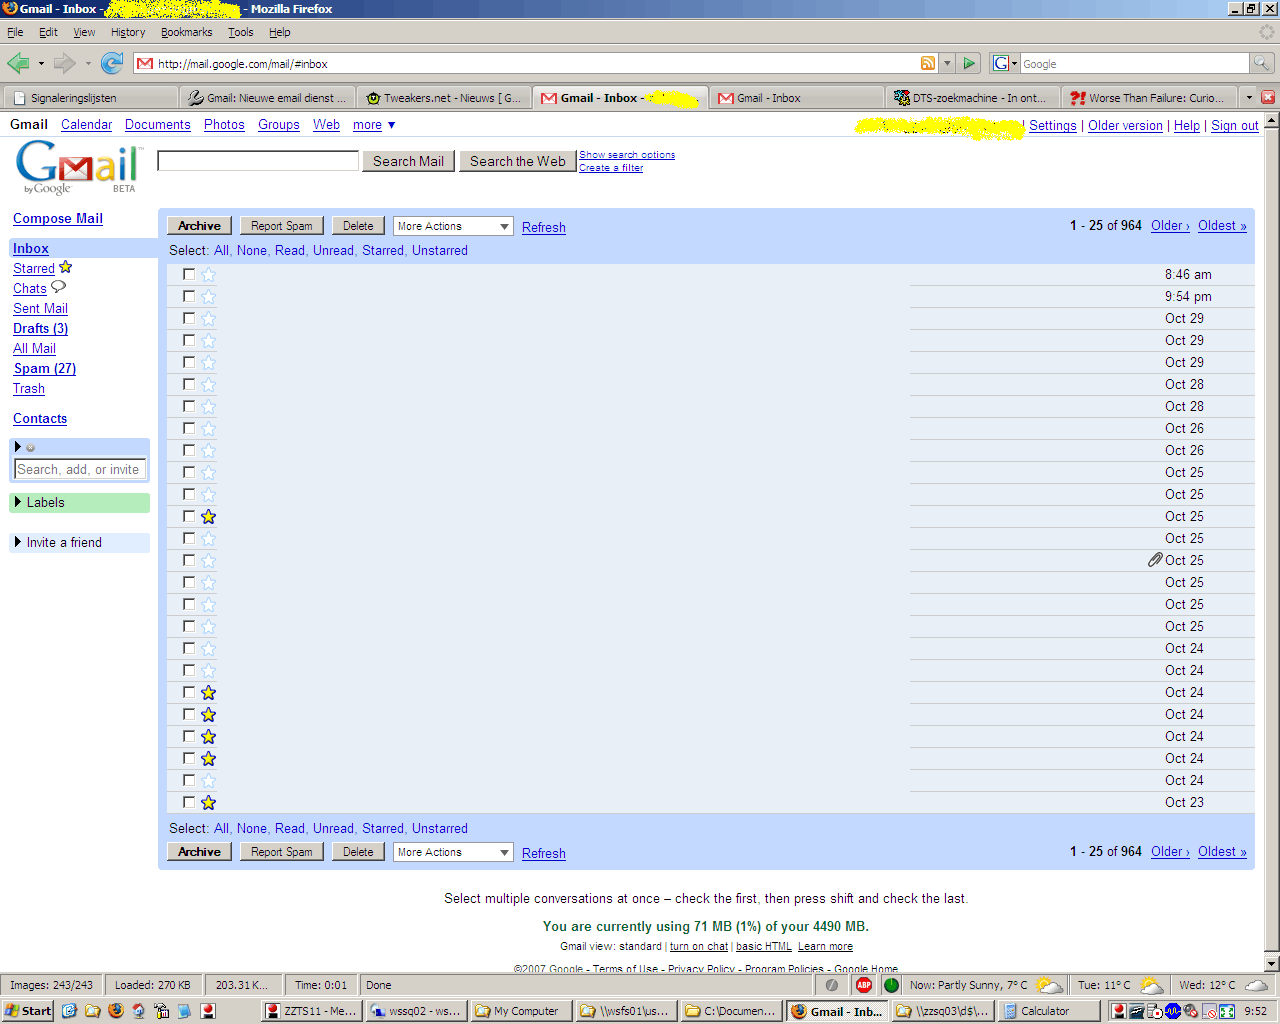The height and width of the screenshot is (1024, 1280).
Task: Click the grey slash-circle icon in the status bar
Action: point(831,985)
